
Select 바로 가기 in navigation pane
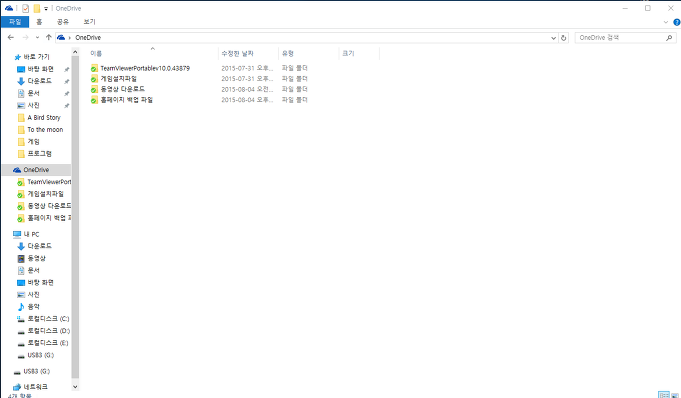(x=36, y=57)
